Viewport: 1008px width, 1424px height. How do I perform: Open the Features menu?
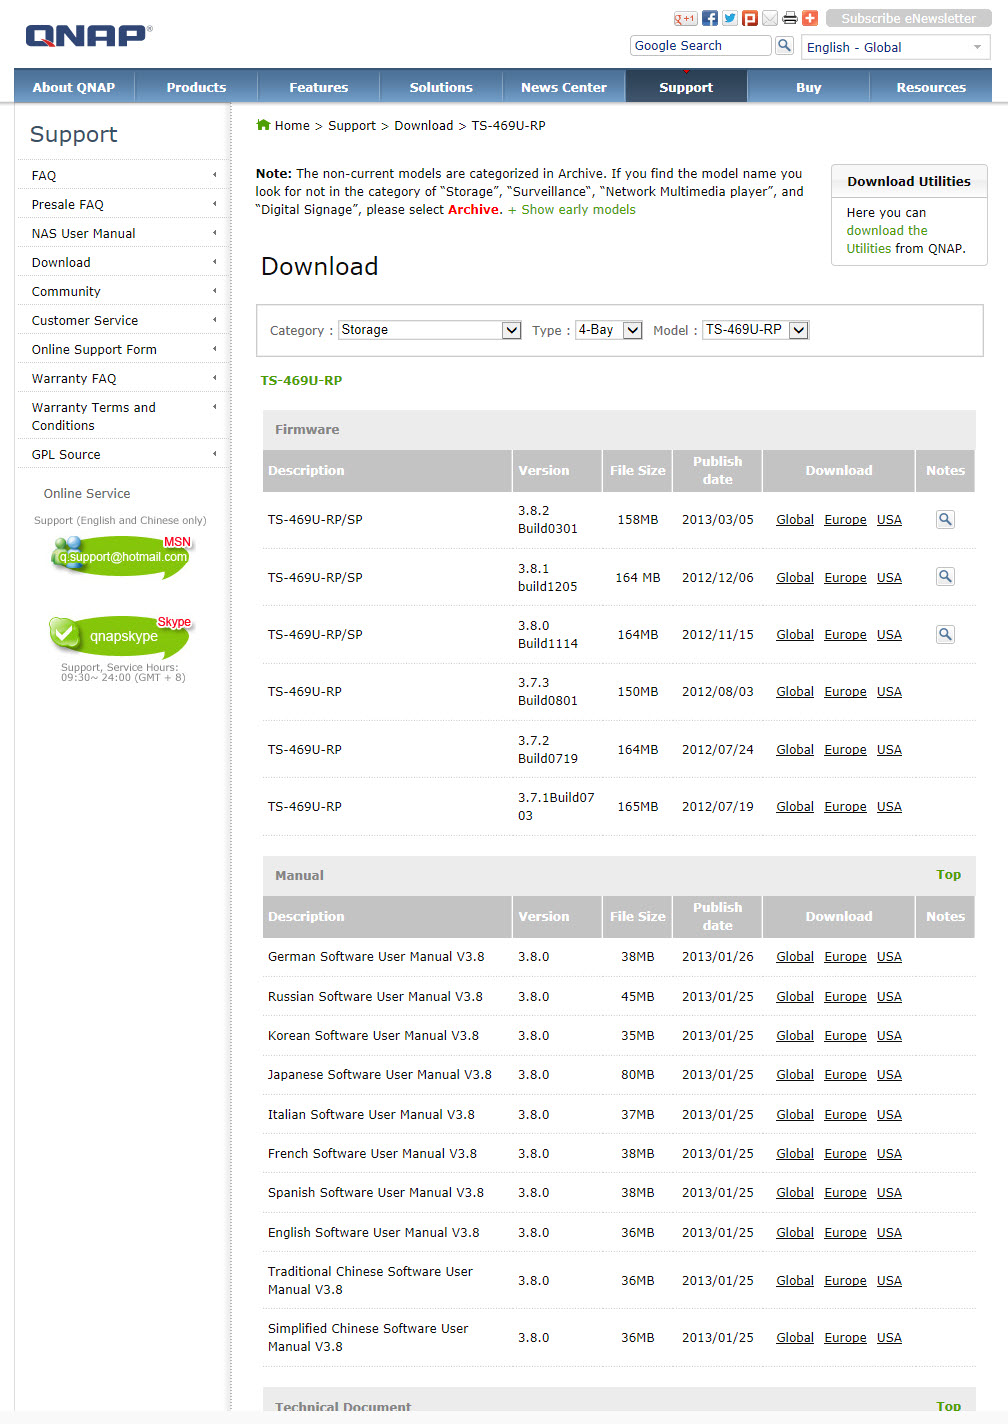click(319, 87)
